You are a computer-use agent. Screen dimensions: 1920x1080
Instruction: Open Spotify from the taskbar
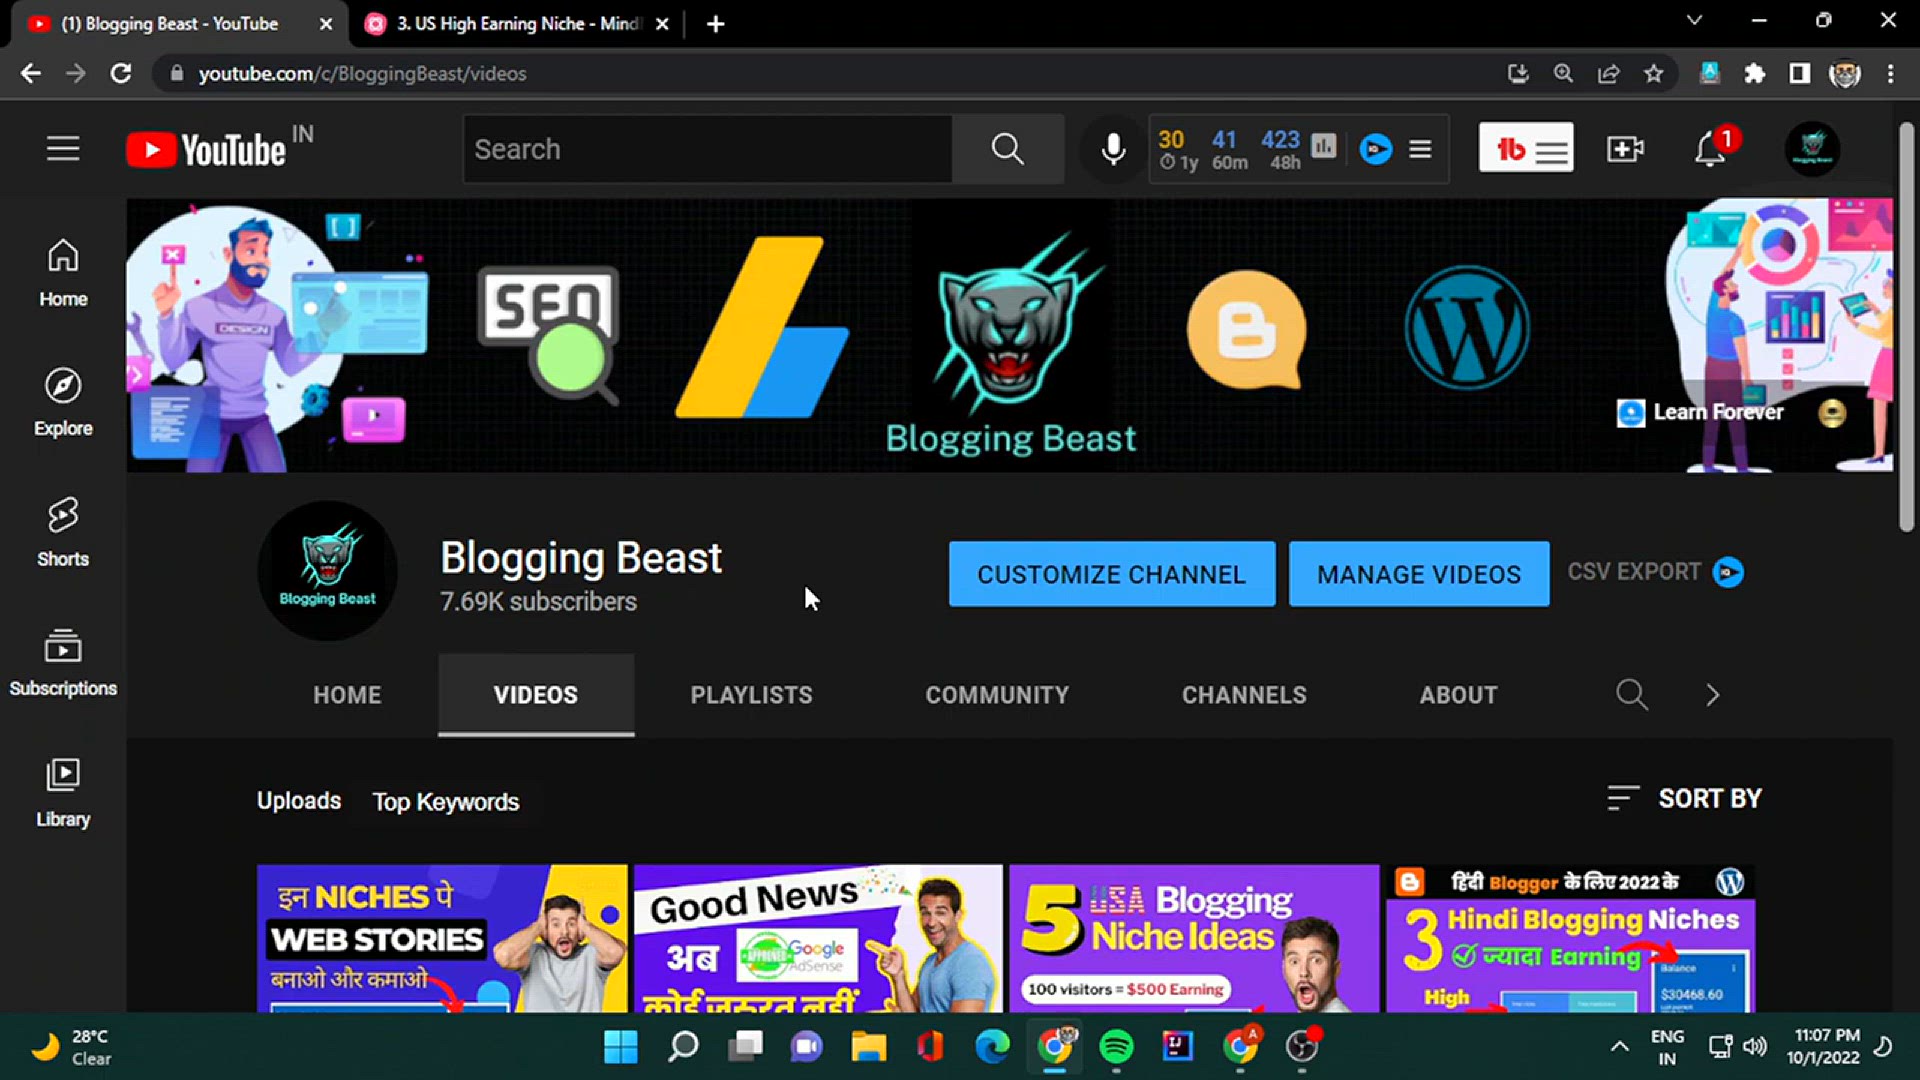pos(1116,1047)
